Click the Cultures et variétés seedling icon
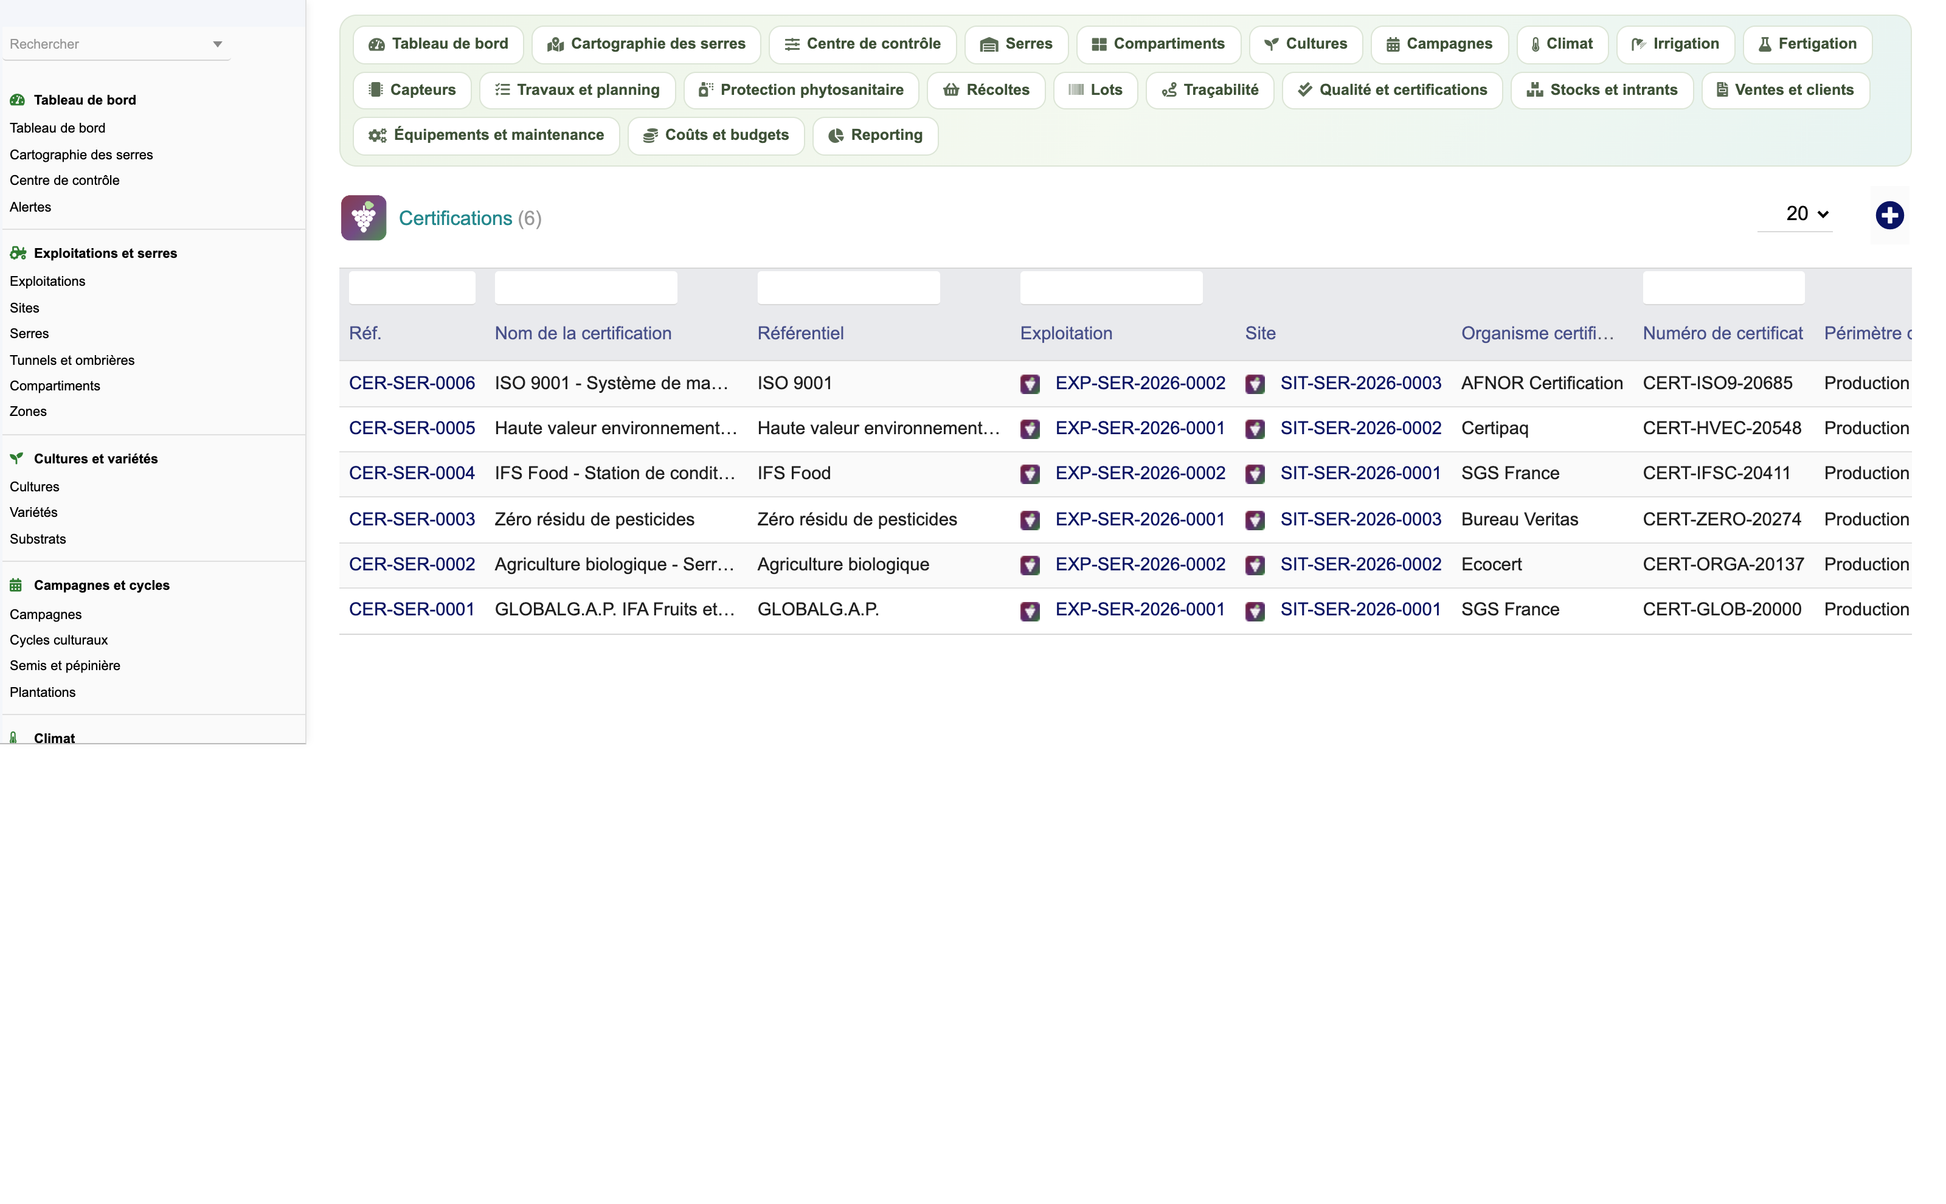This screenshot has height=1204, width=1946. (x=17, y=458)
